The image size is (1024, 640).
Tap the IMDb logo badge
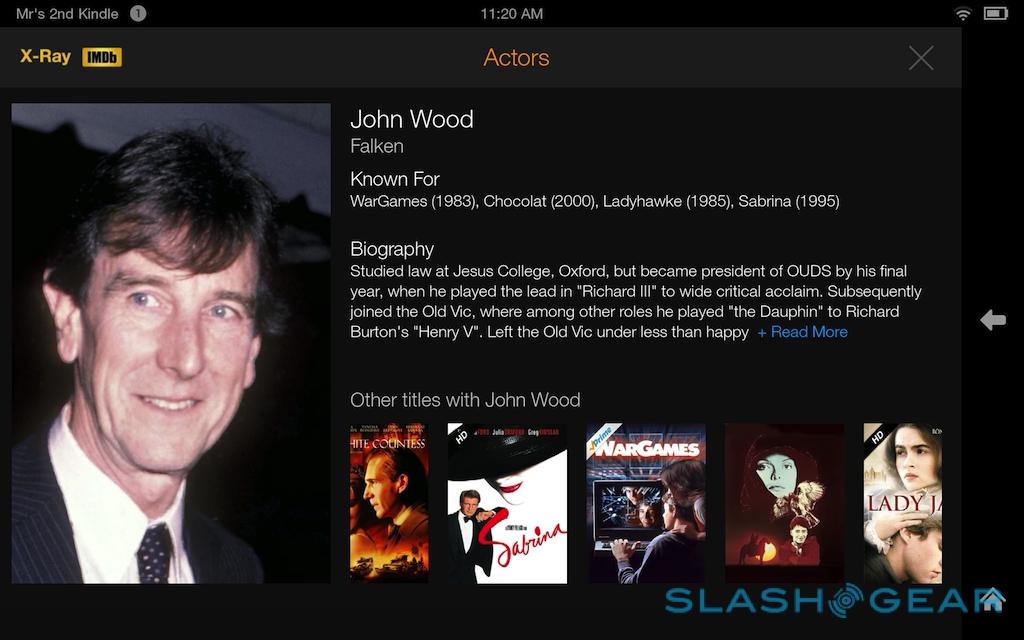point(102,57)
